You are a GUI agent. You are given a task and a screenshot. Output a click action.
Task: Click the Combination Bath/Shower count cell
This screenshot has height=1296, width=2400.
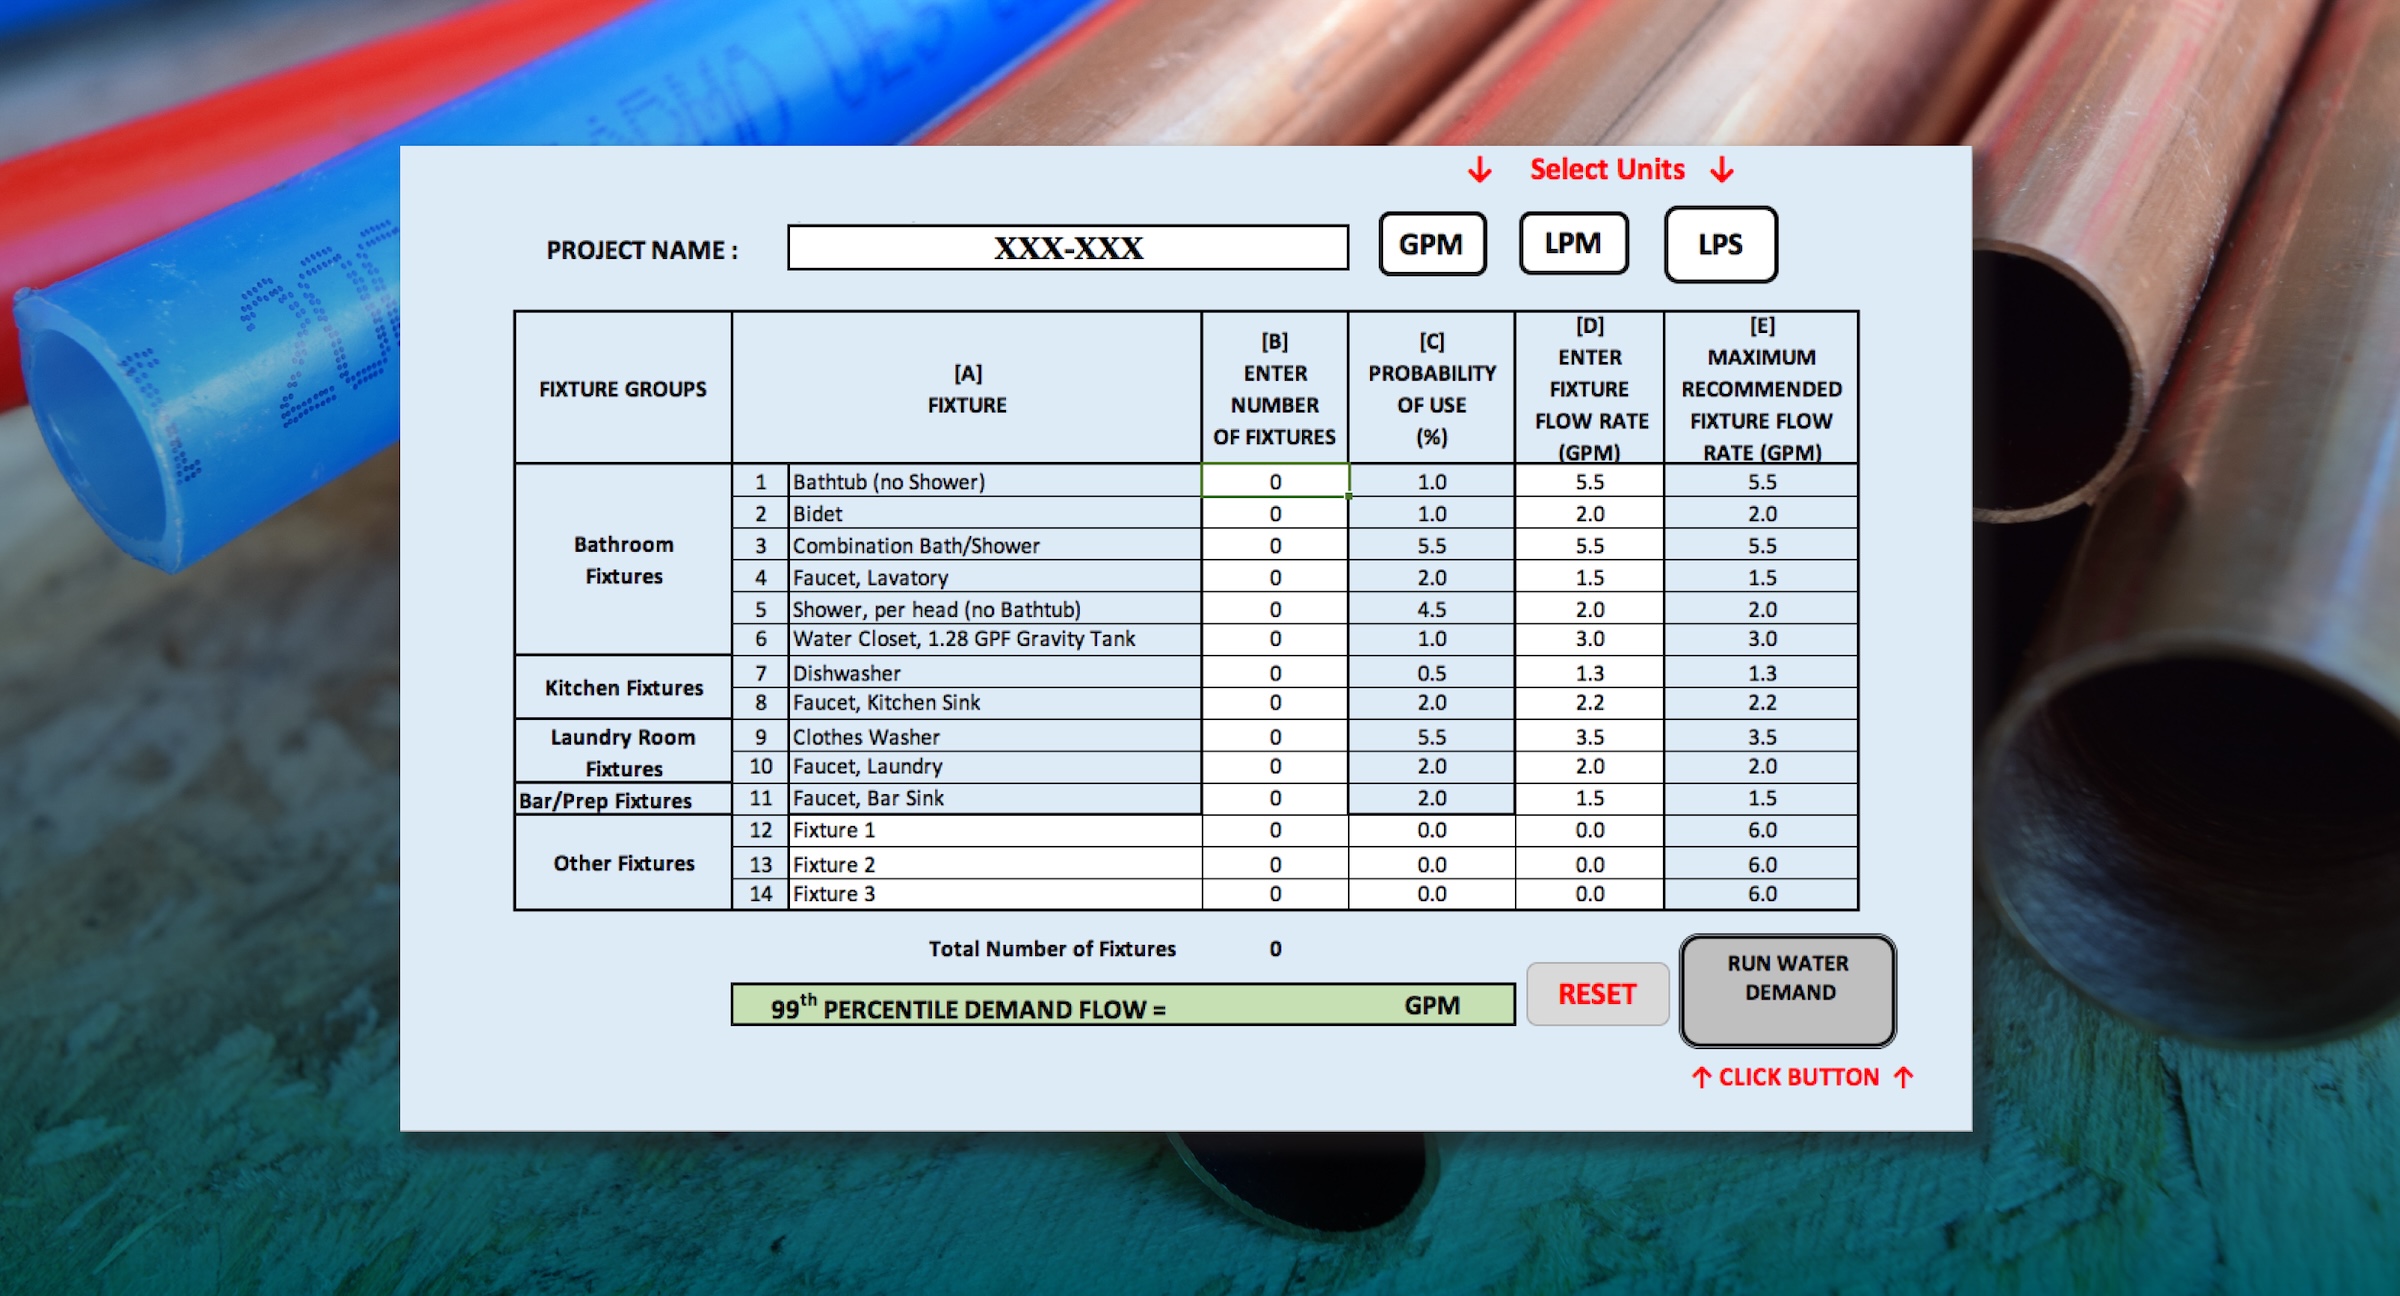[x=1275, y=546]
